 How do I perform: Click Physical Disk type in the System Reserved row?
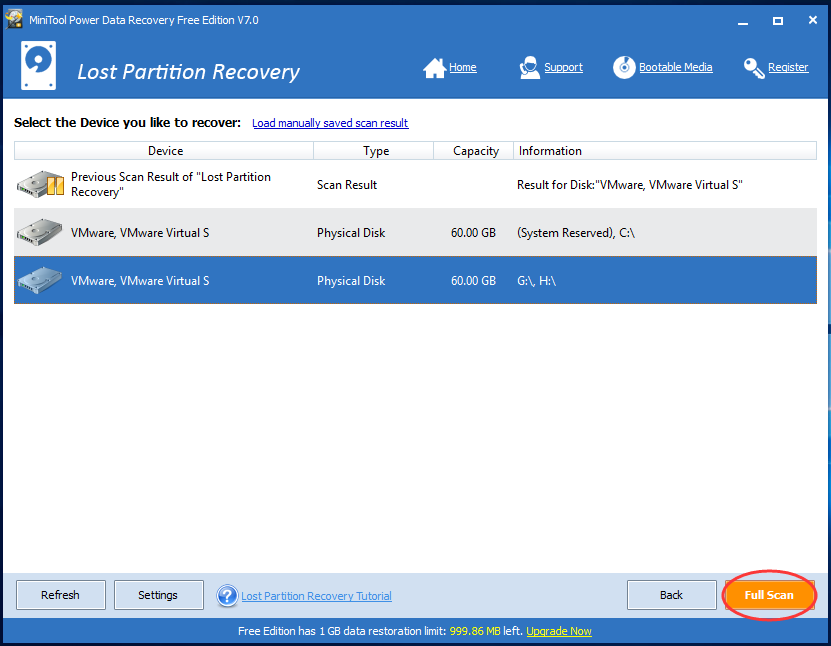[x=351, y=233]
